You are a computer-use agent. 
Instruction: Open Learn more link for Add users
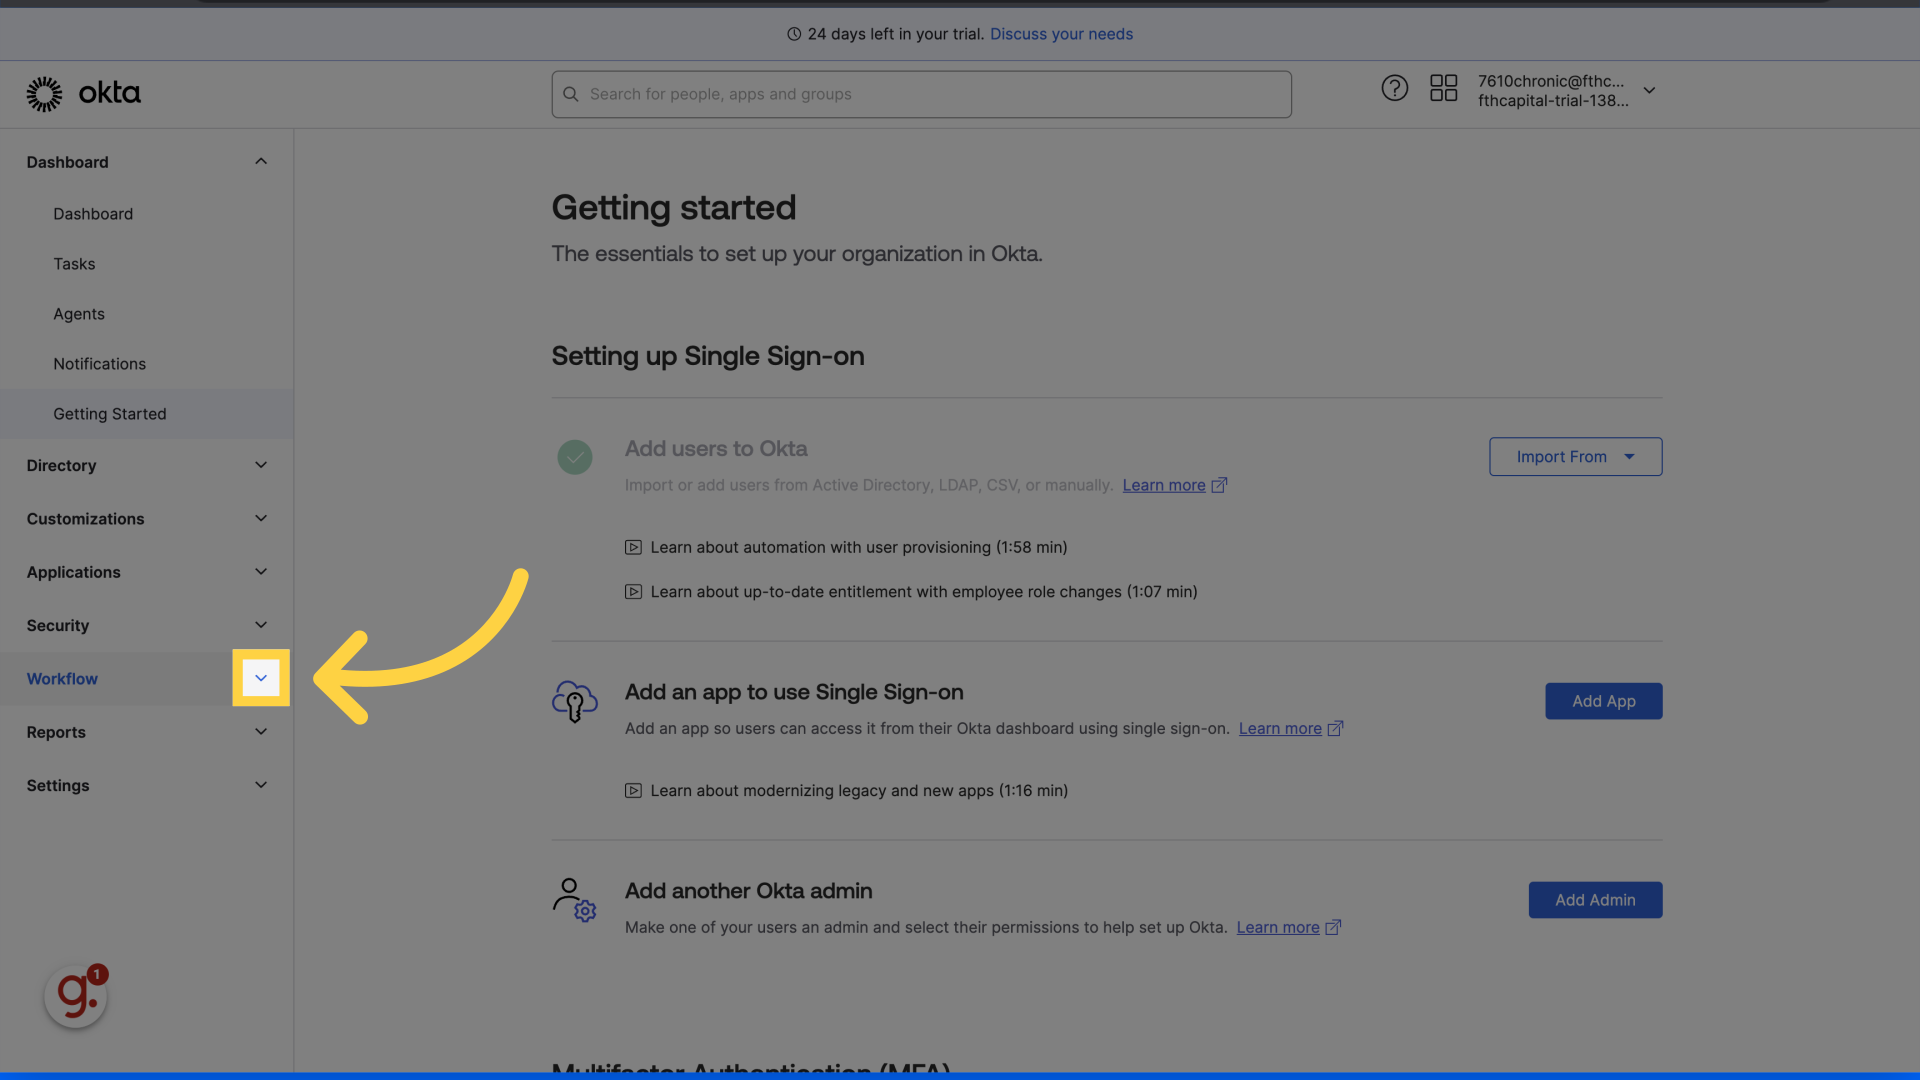coord(1164,485)
